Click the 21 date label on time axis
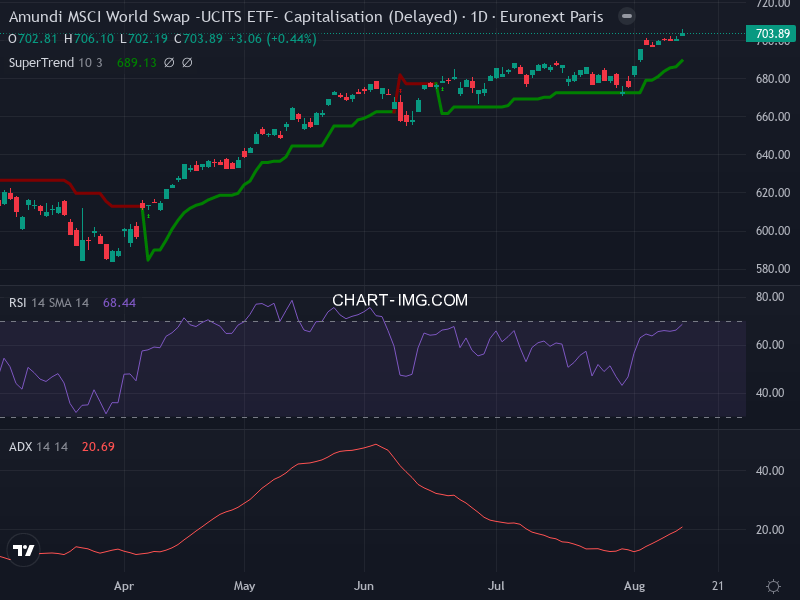800x600 pixels. [x=718, y=586]
